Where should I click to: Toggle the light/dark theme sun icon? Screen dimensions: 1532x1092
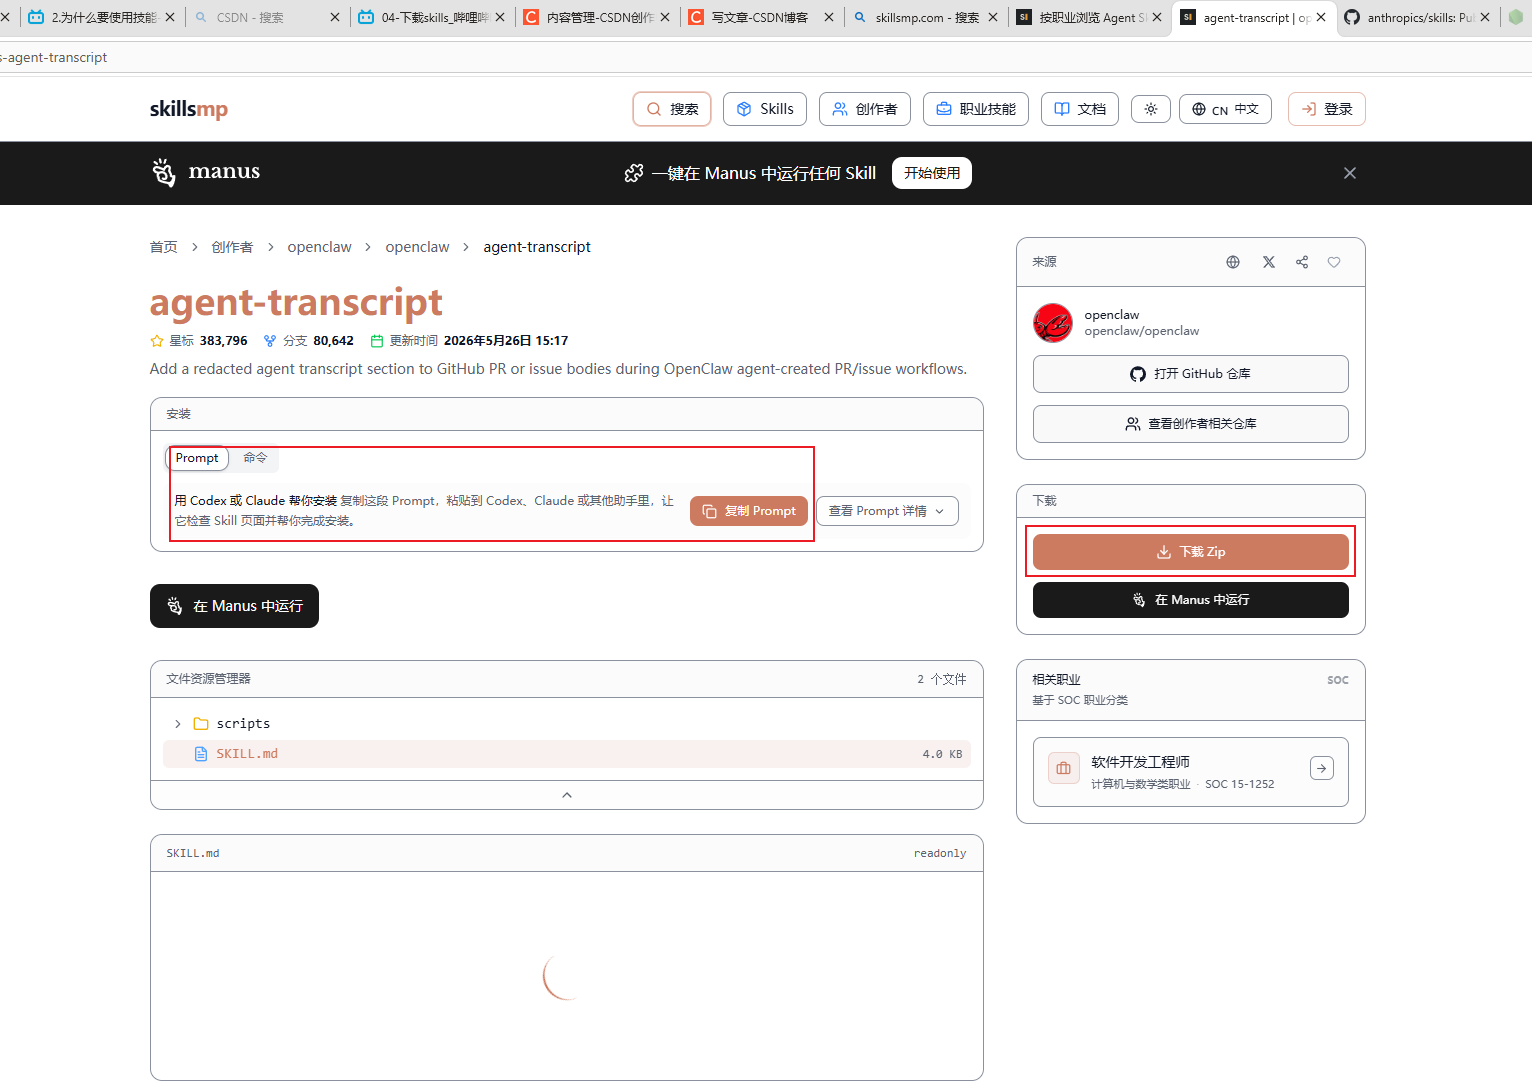coord(1151,109)
